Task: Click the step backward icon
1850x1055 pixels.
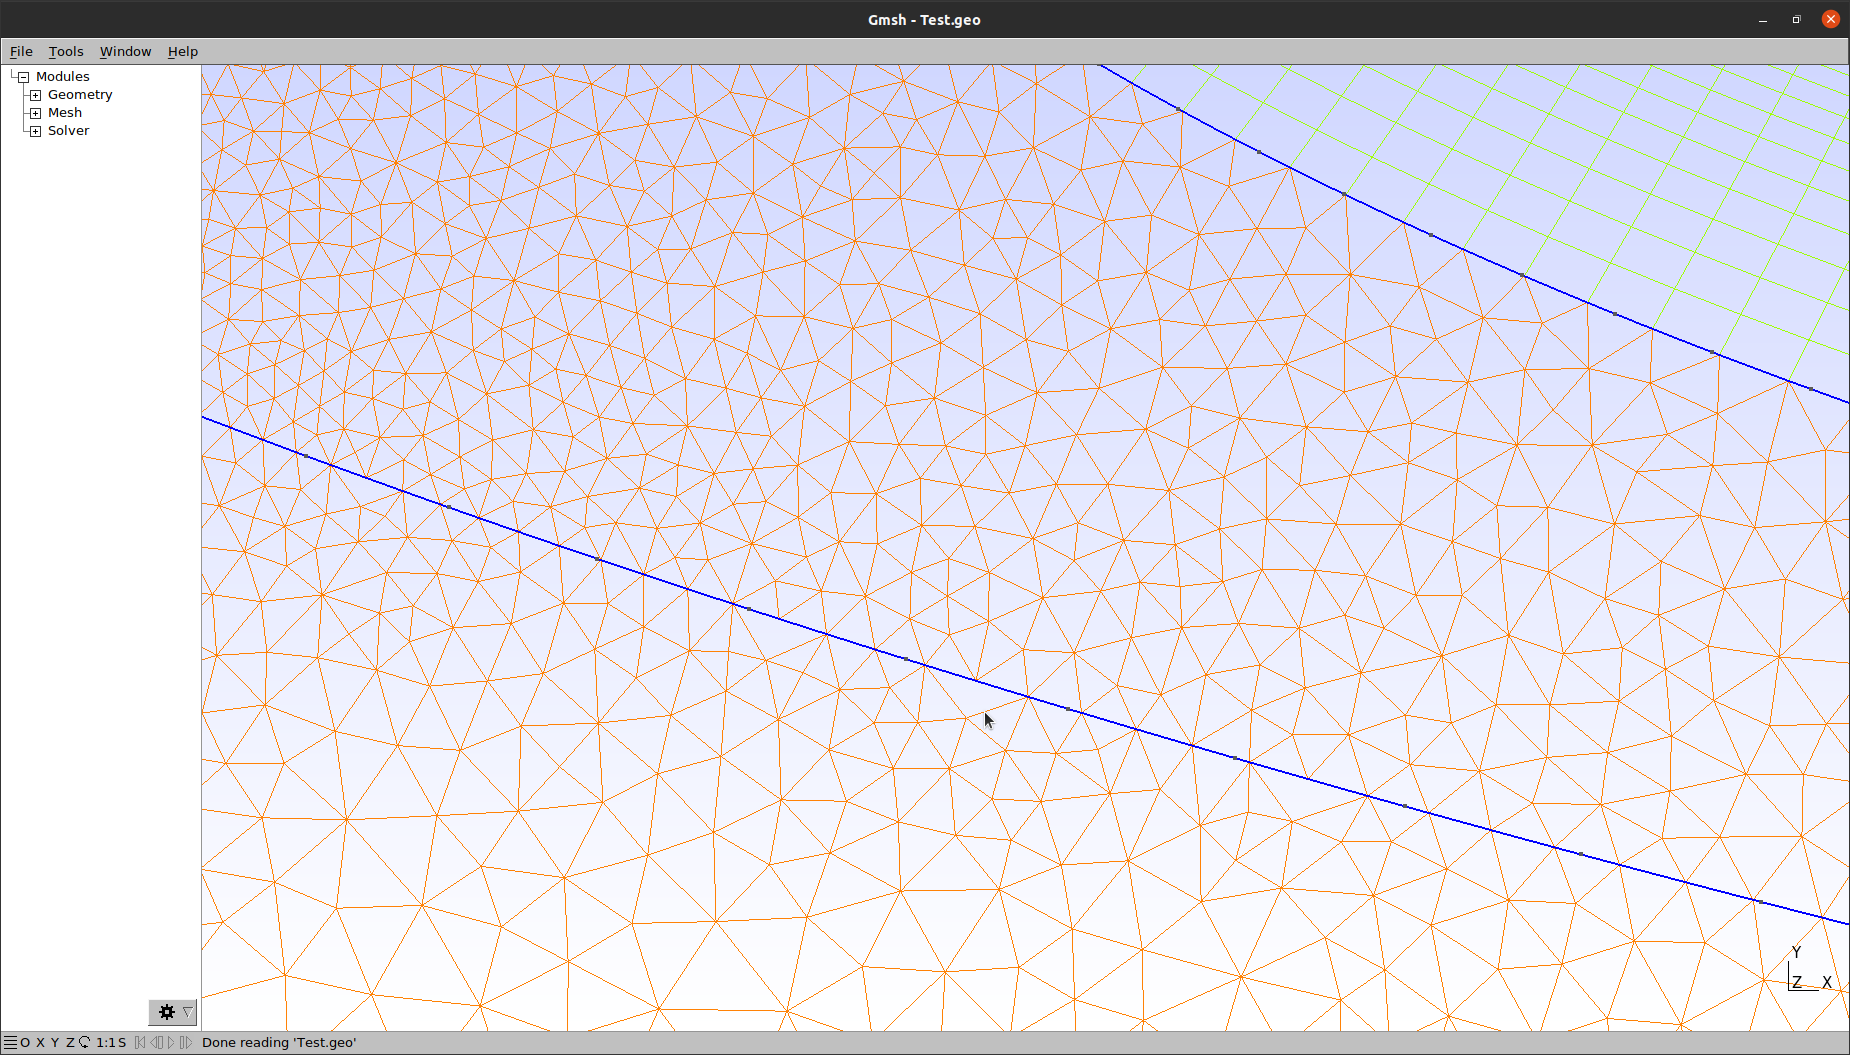Action: (x=156, y=1042)
